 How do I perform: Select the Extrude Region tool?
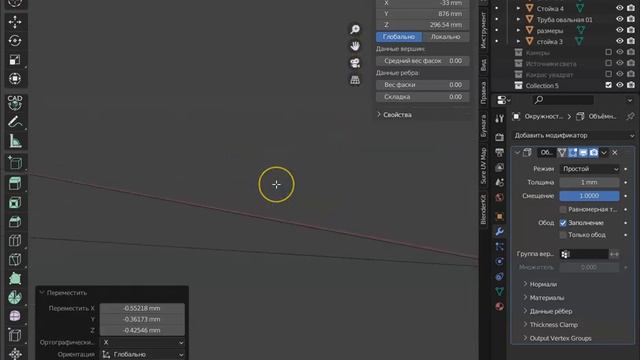pyautogui.click(x=15, y=184)
